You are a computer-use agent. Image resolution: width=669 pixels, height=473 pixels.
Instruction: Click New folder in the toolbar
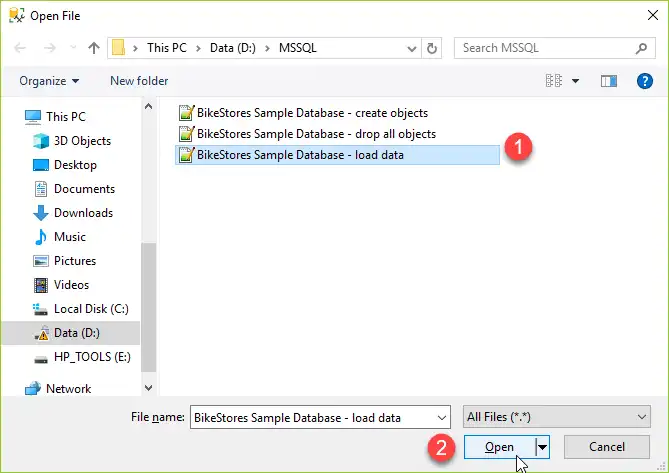point(139,81)
